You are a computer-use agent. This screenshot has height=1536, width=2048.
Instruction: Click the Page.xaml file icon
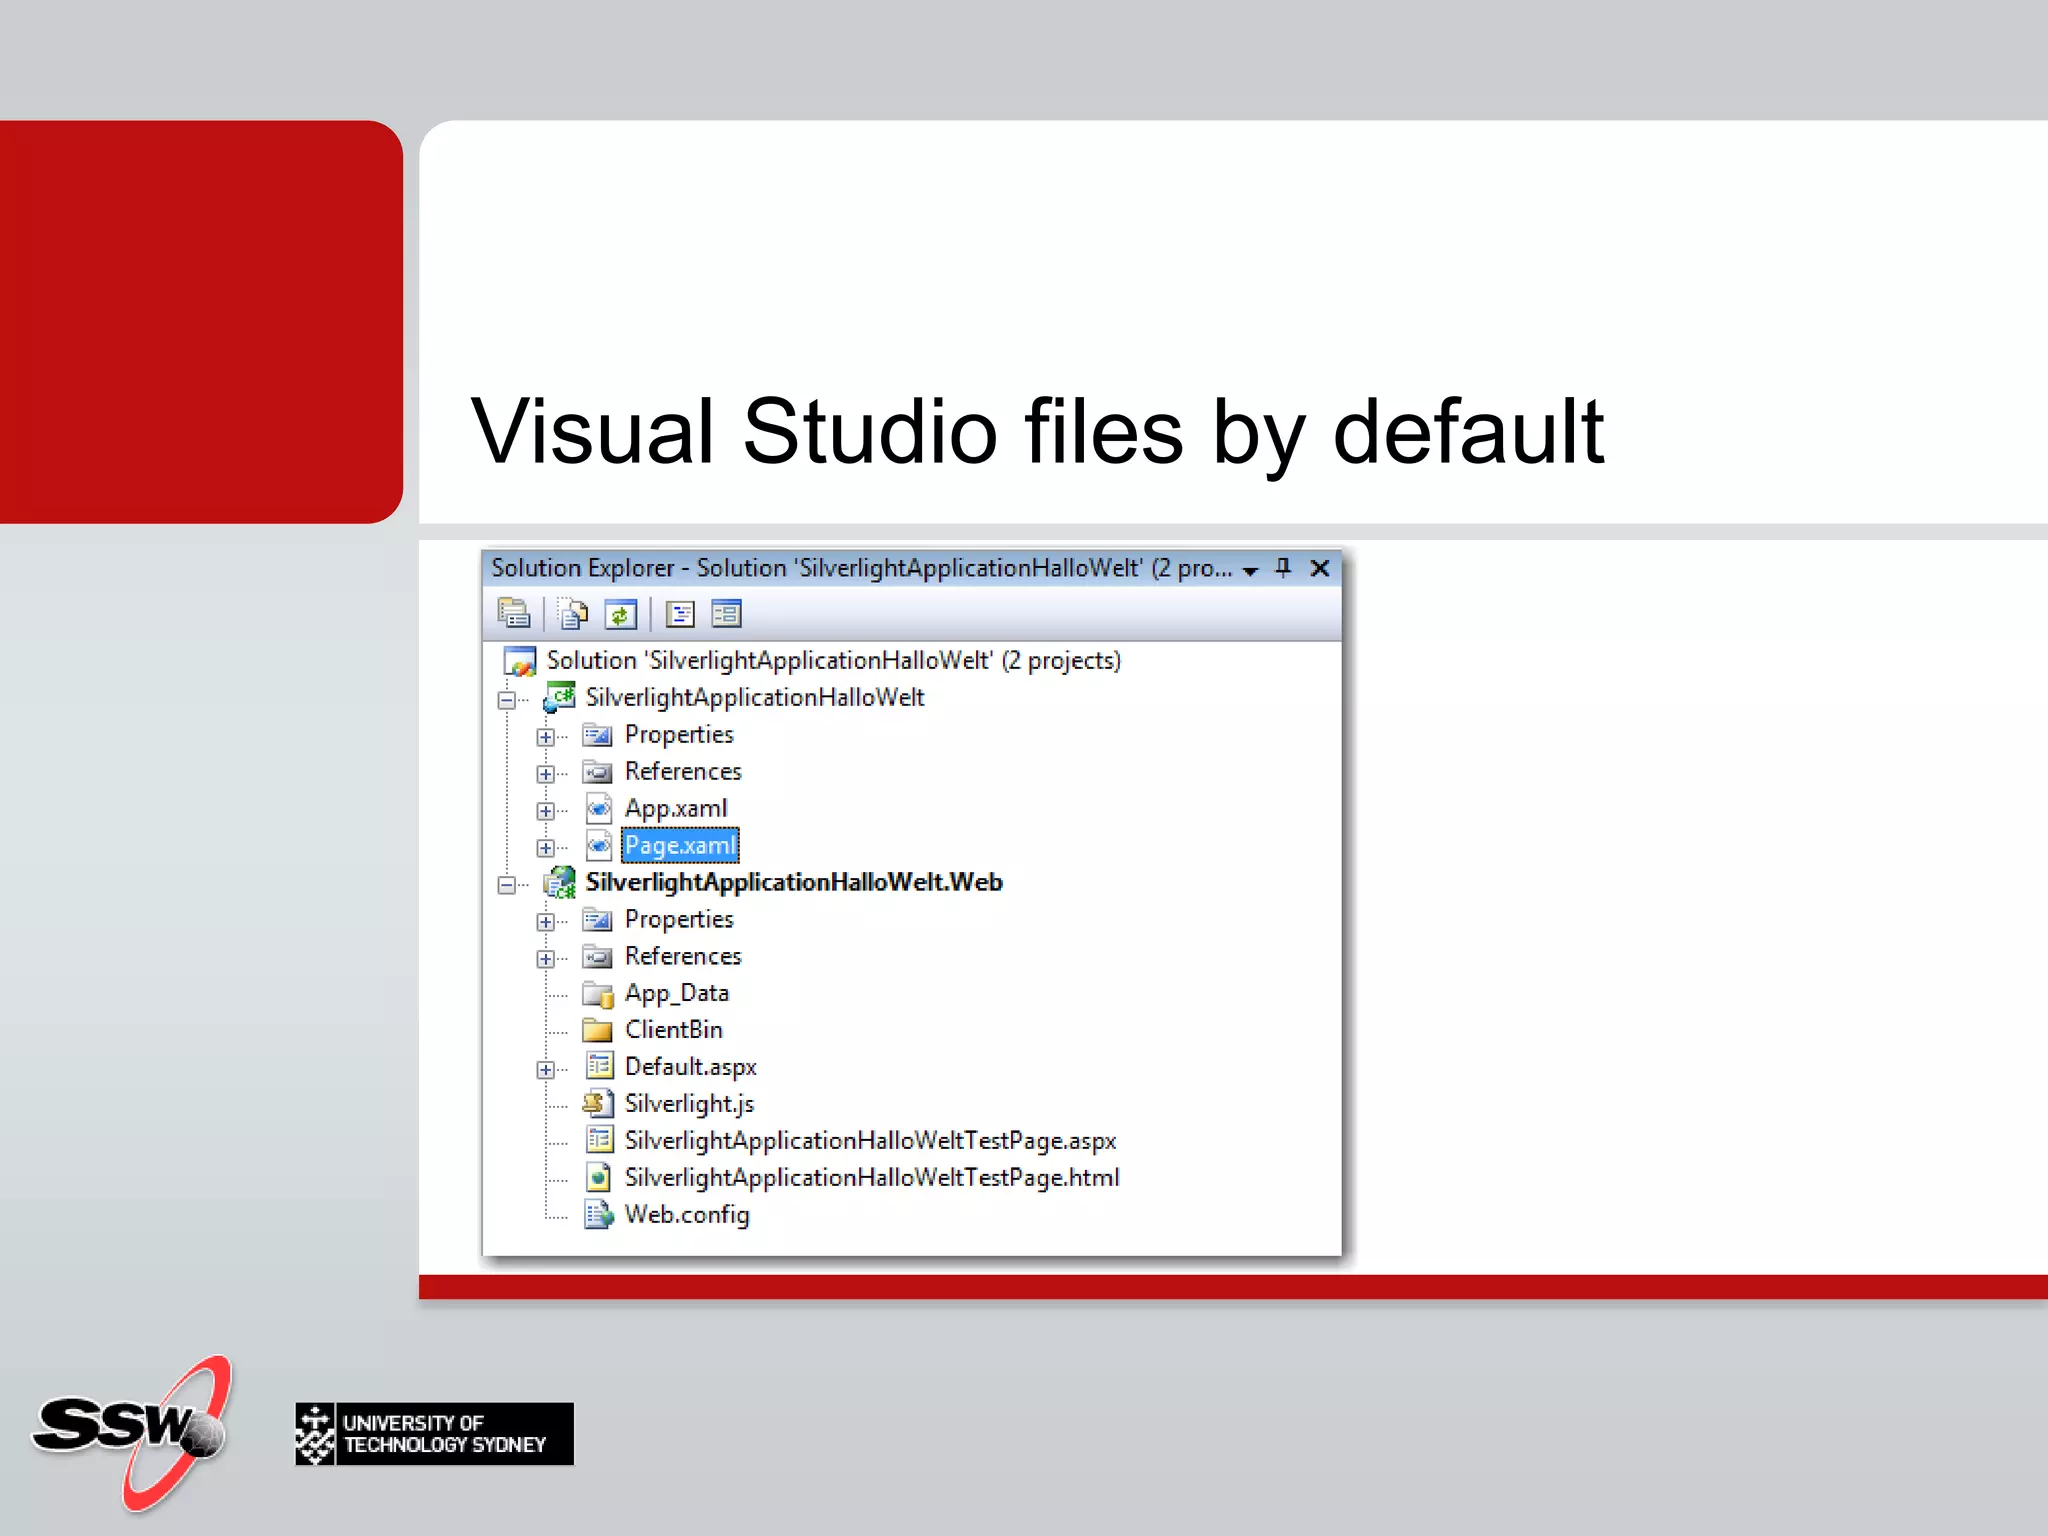(x=598, y=846)
